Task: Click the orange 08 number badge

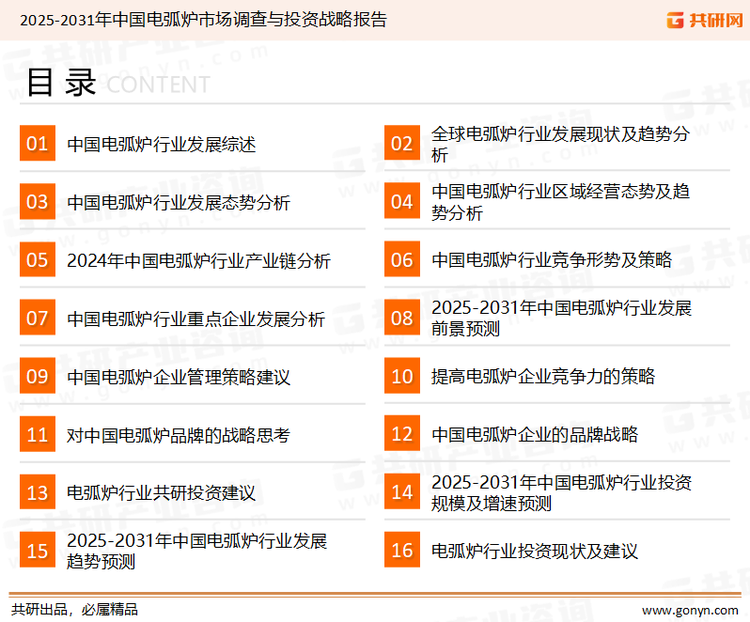Action: point(402,318)
